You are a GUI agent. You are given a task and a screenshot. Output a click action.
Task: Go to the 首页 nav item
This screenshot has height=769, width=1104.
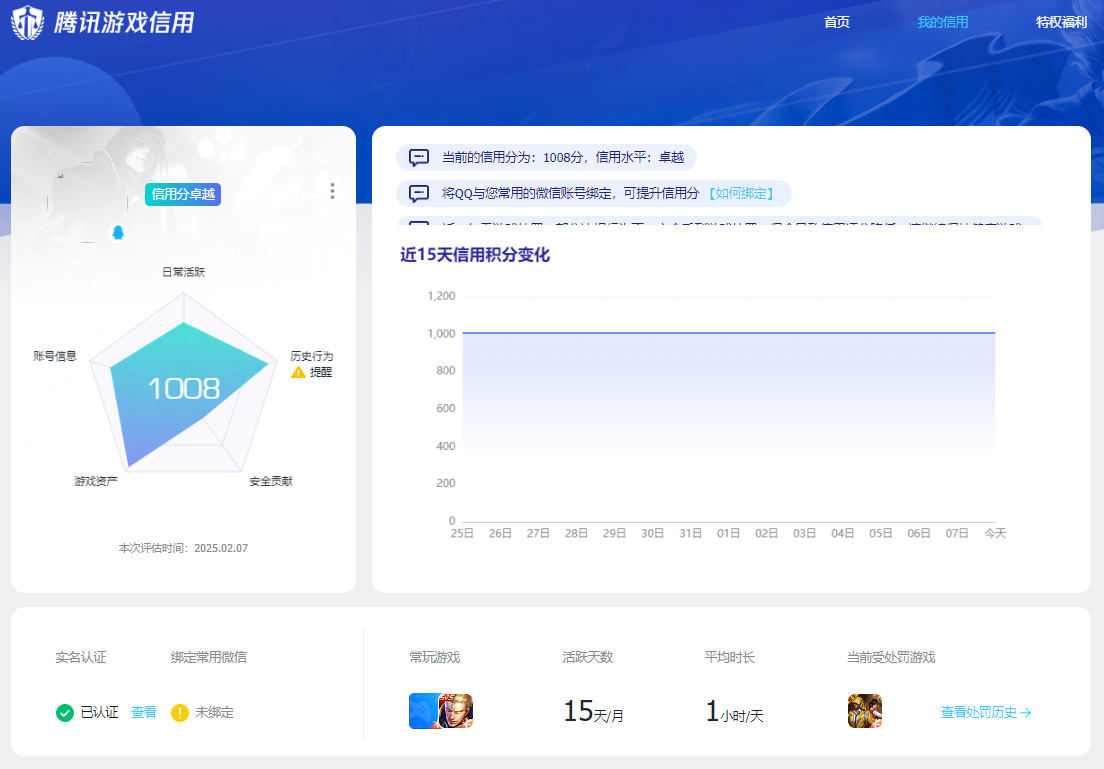(x=836, y=22)
